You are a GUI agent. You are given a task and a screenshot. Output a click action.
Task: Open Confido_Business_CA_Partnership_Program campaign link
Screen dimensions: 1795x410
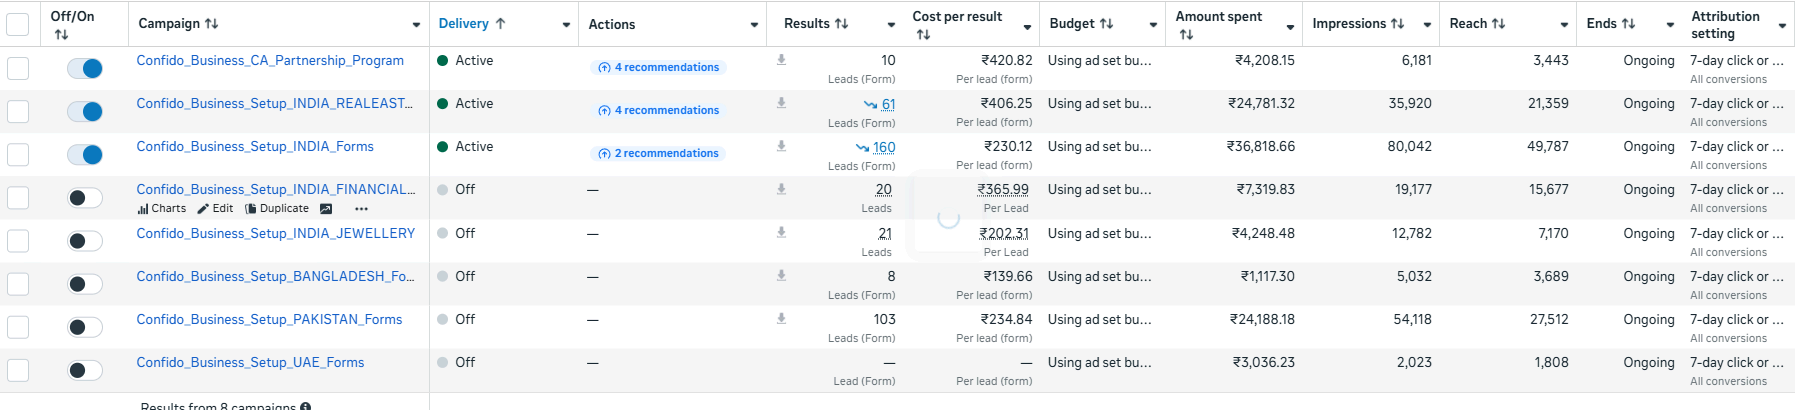[x=270, y=60]
